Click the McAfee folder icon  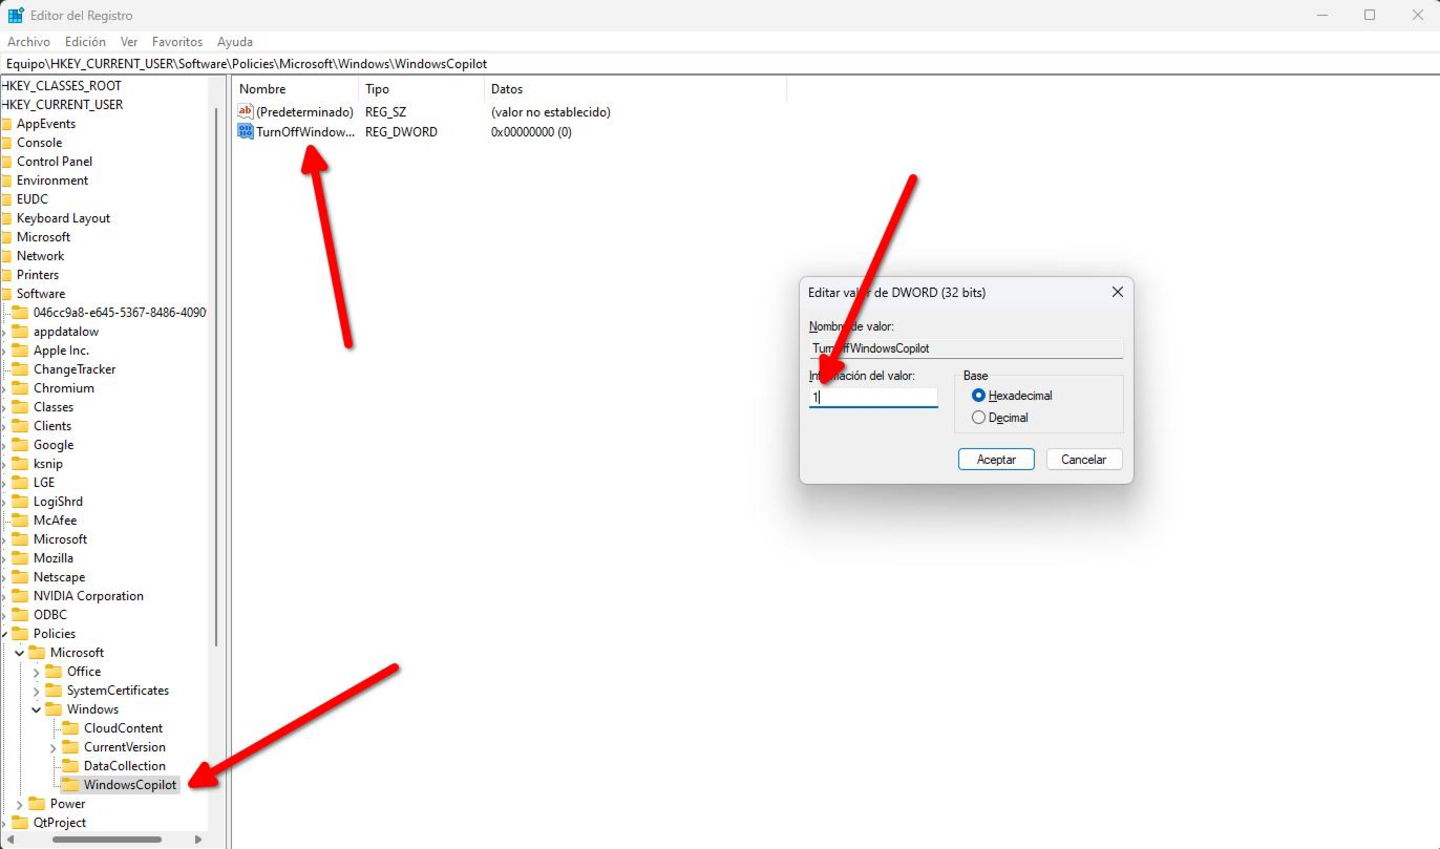click(x=20, y=521)
